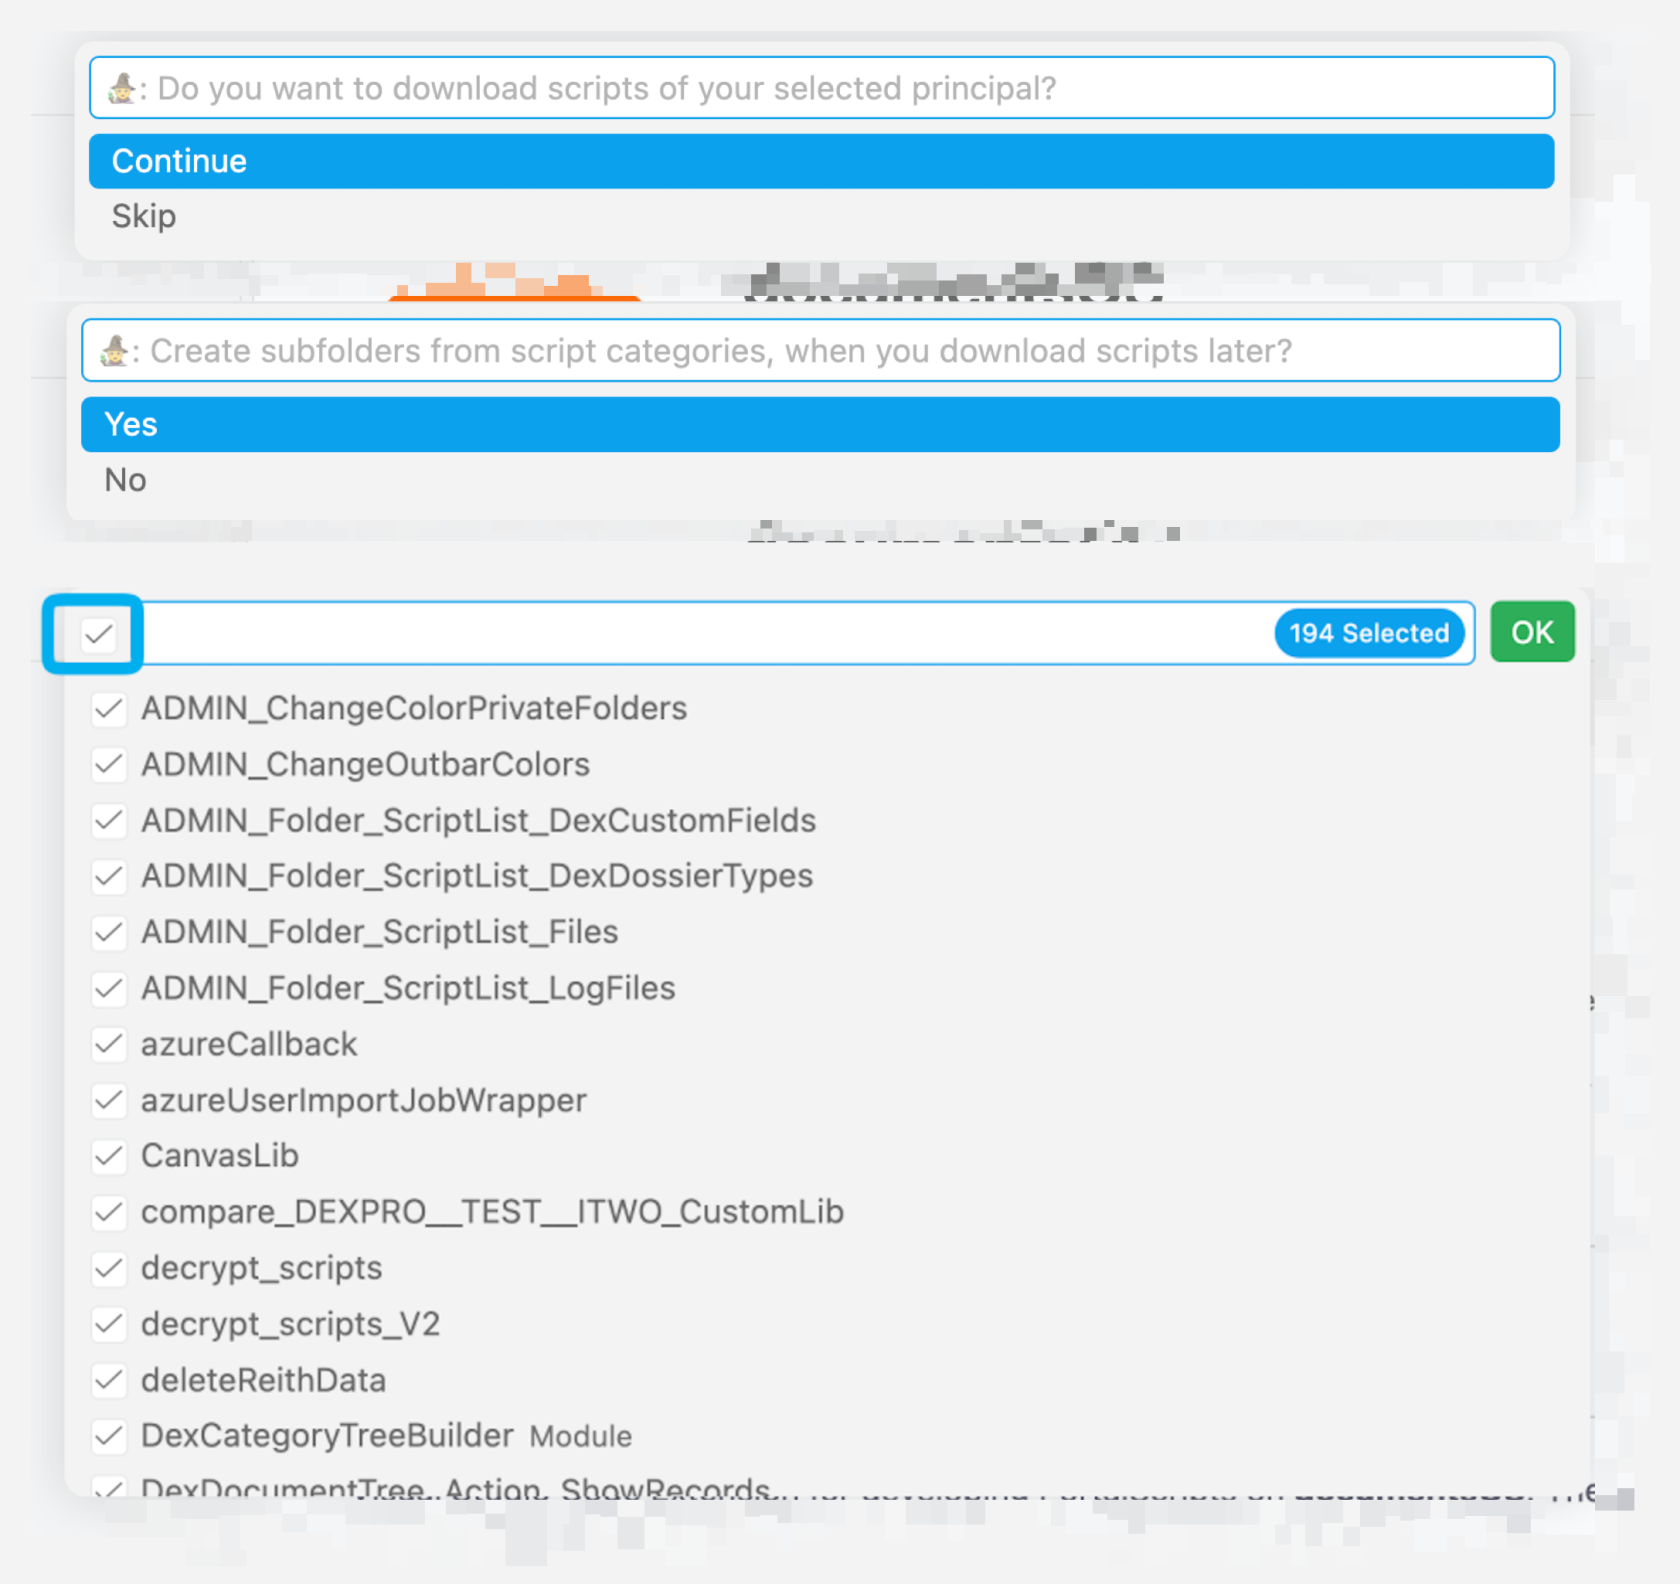The image size is (1680, 1584).
Task: Uncheck ADMIN_ChangeColorPrivateFolders checkbox
Action: click(x=109, y=709)
